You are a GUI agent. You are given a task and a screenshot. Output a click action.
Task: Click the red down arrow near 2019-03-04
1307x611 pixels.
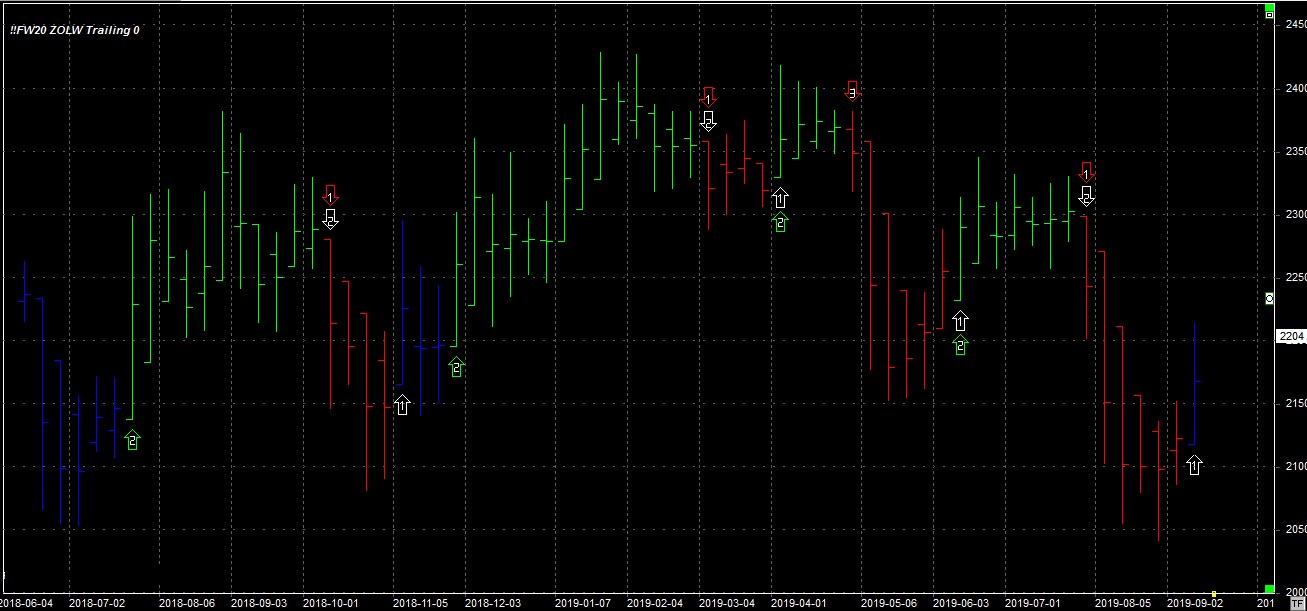(708, 96)
